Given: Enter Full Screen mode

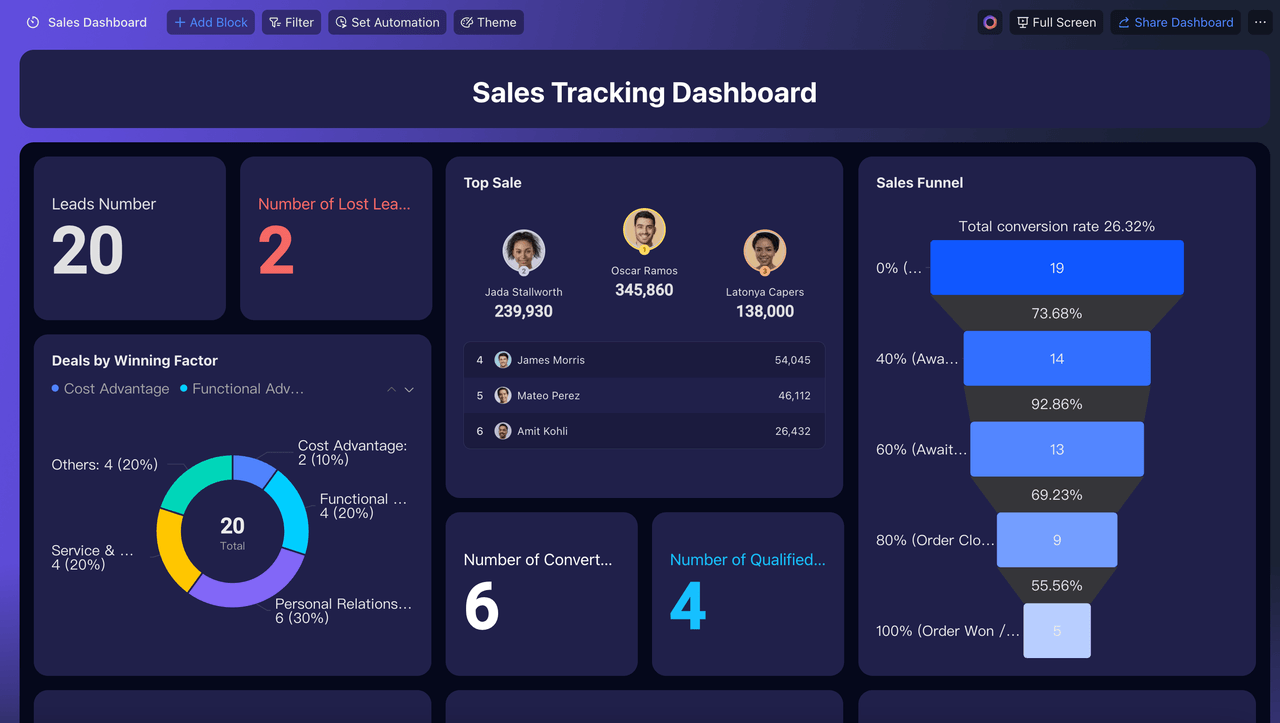Looking at the screenshot, I should tap(1056, 22).
